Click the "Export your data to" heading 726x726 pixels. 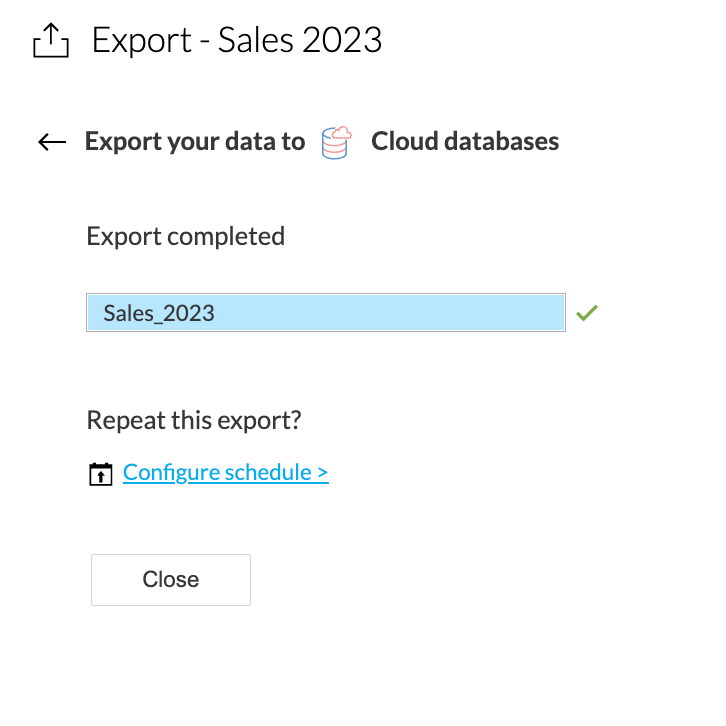(195, 142)
